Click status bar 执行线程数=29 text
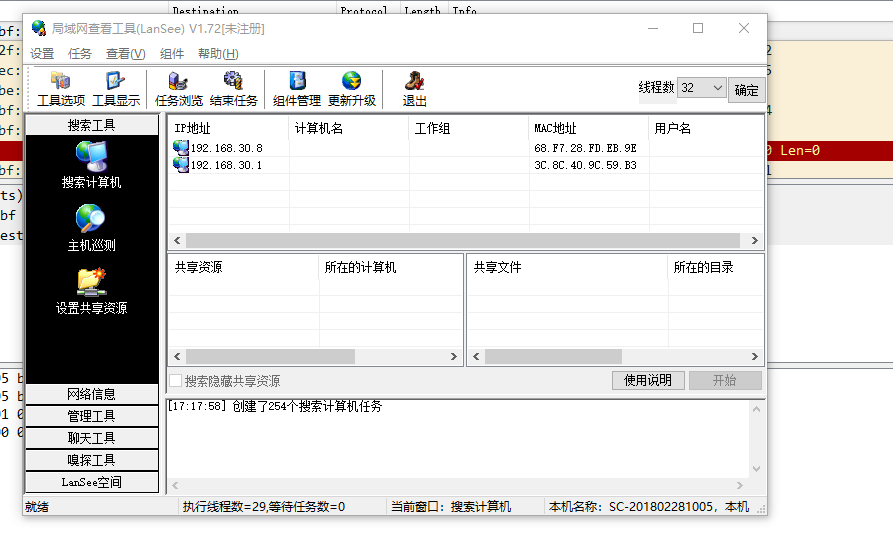The image size is (893, 548). pos(264,506)
